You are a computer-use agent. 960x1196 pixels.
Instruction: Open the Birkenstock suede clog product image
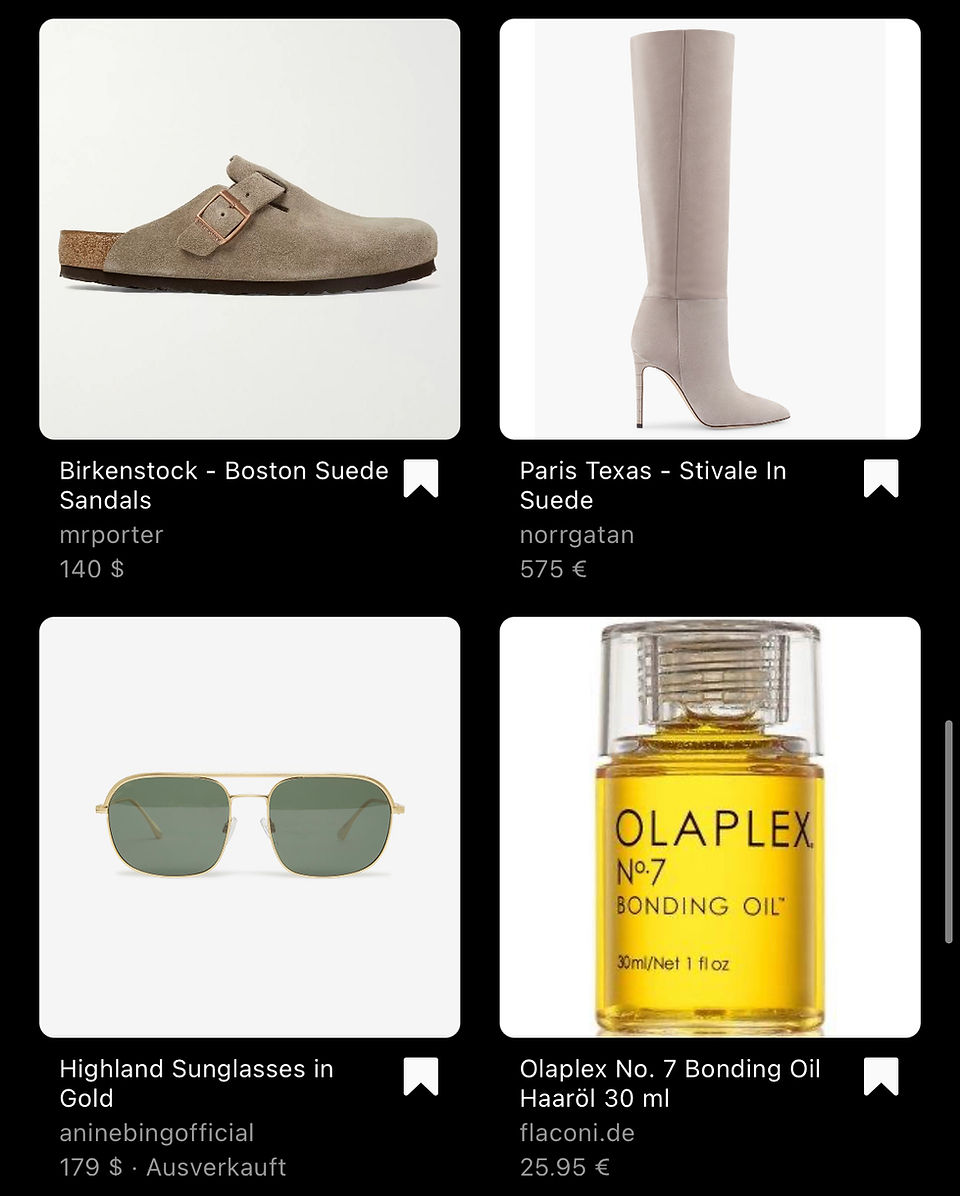point(249,229)
